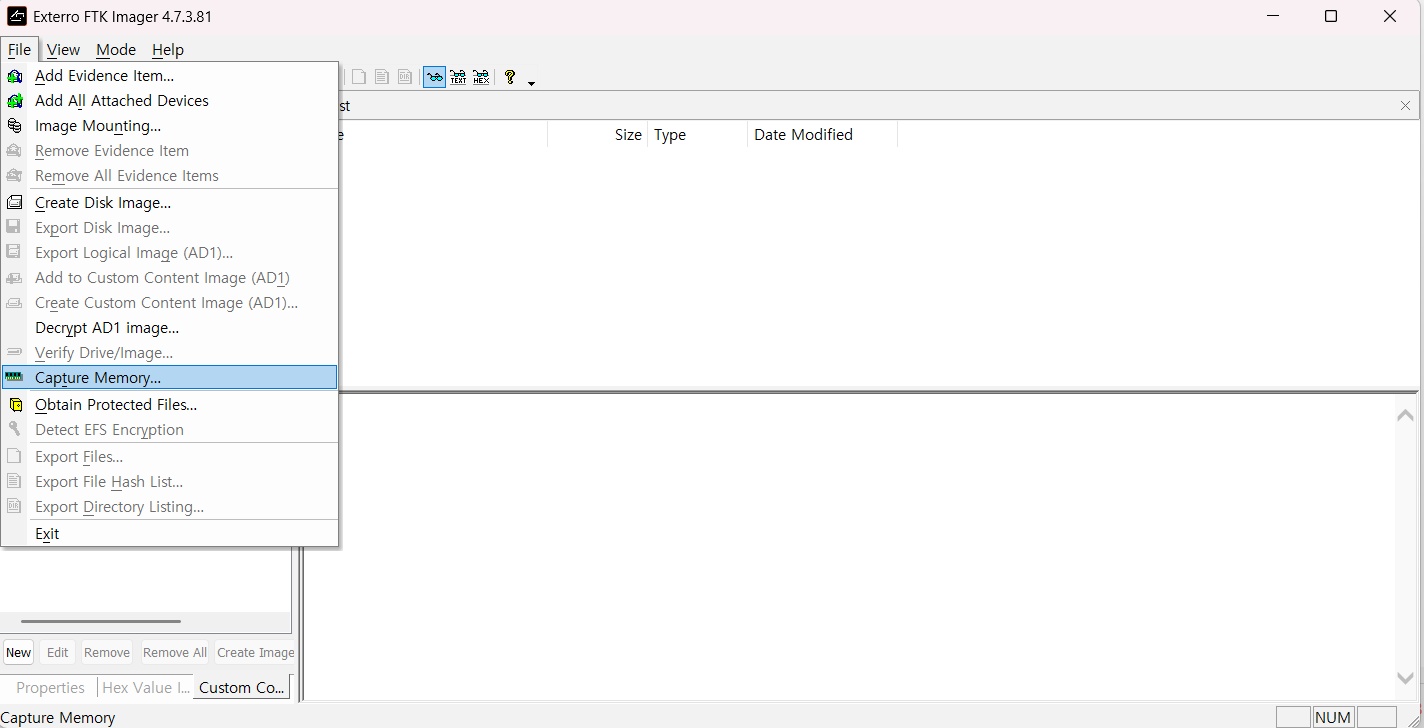1424x728 pixels.
Task: Click the Export Logical Image (AD1) icon
Action: (x=14, y=253)
